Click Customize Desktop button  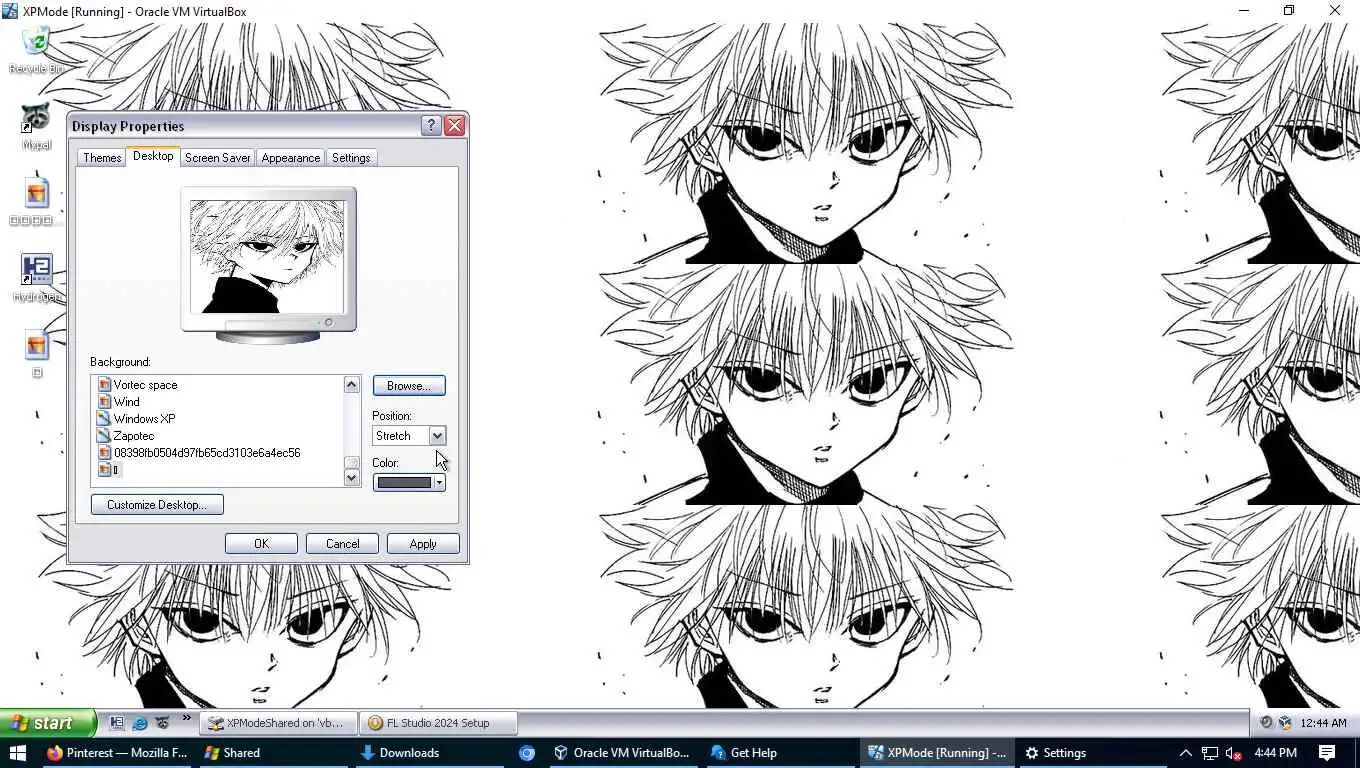[157, 505]
